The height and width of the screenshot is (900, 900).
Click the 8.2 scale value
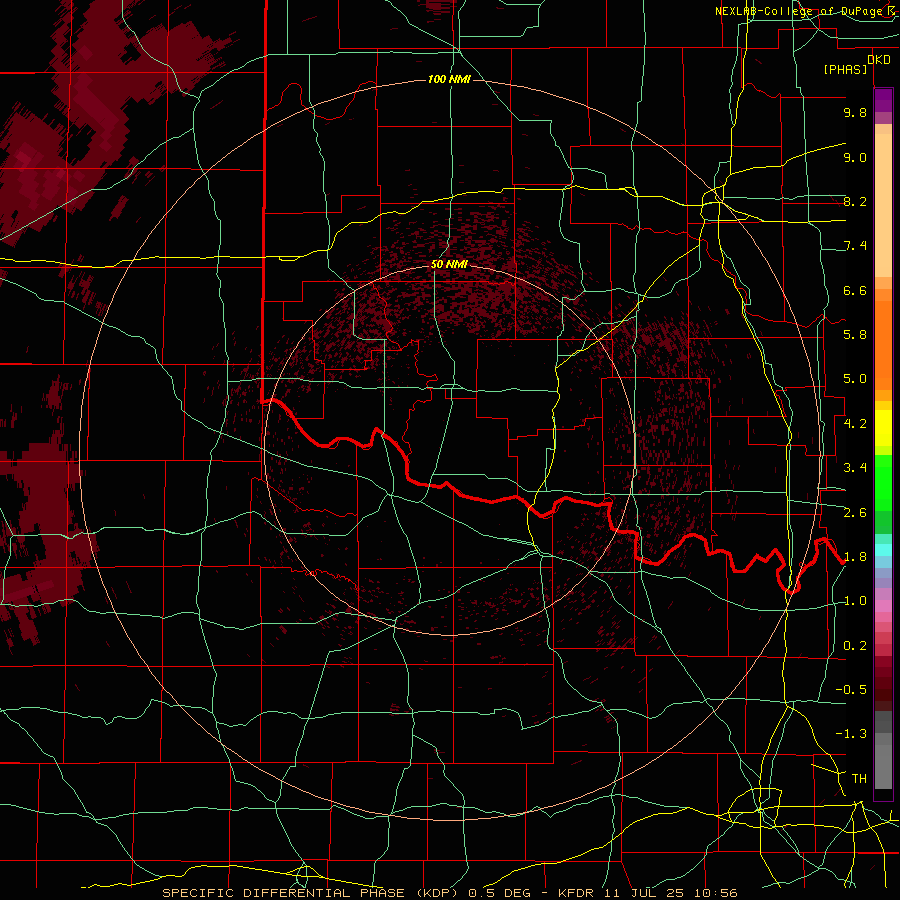coord(855,201)
